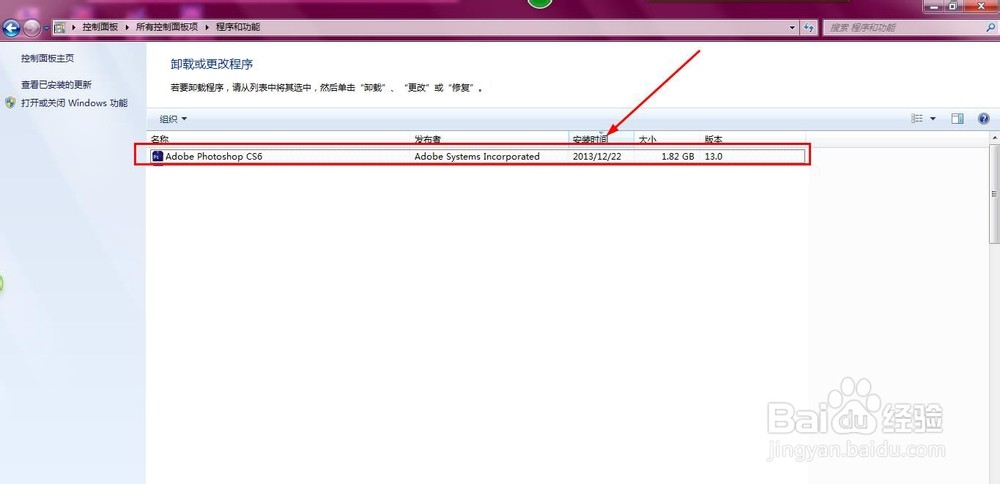Expand the arrow after 所有控制面板项 breadcrumb
Viewport: 1000px width, 484px height.
[207, 27]
